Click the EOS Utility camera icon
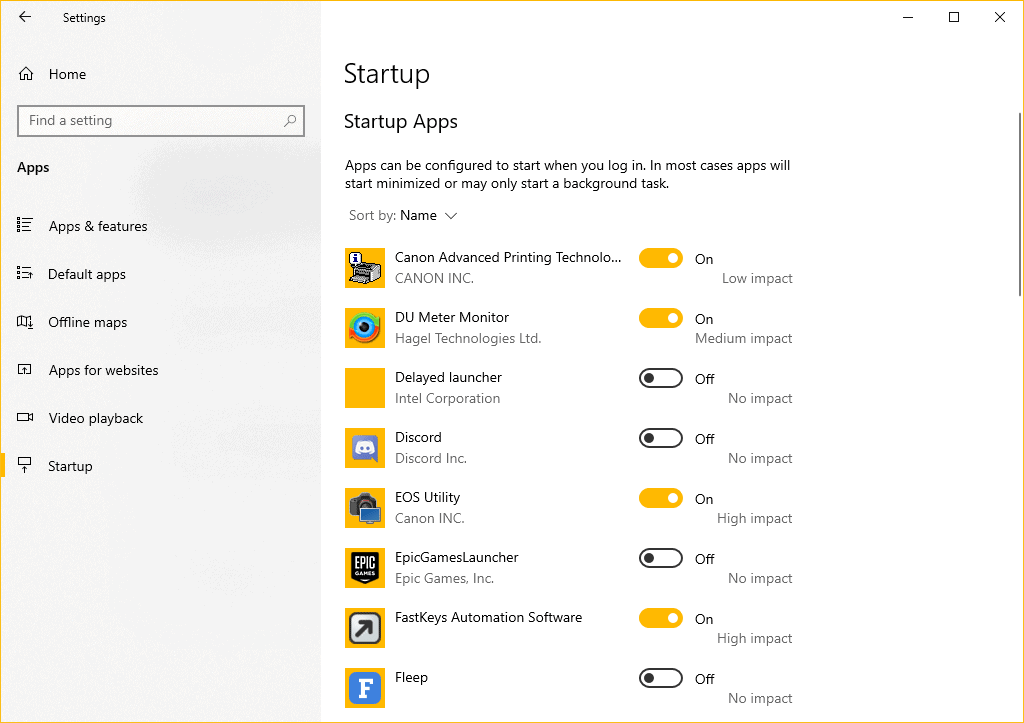This screenshot has height=723, width=1024. click(365, 508)
